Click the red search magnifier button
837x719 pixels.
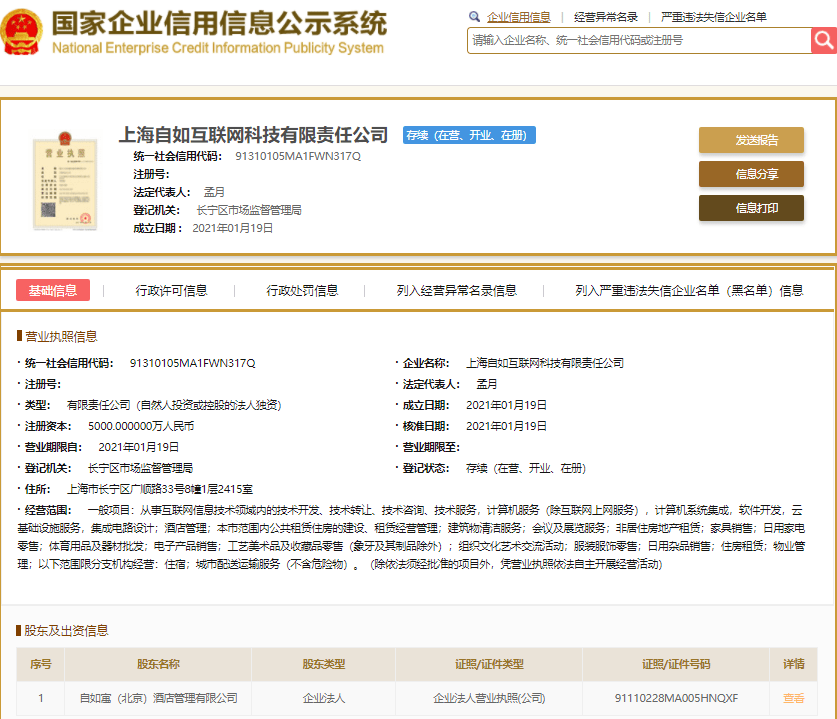[x=824, y=40]
